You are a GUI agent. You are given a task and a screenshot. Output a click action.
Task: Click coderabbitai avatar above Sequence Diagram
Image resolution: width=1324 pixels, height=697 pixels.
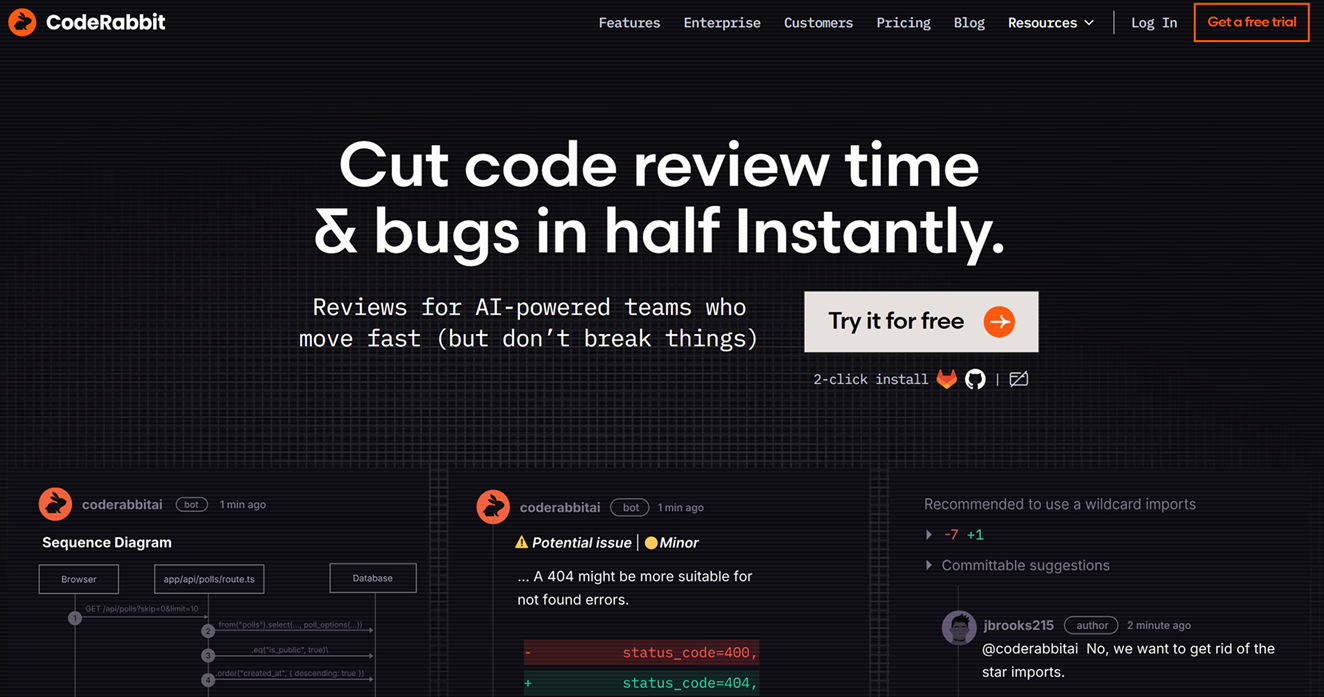coord(55,504)
